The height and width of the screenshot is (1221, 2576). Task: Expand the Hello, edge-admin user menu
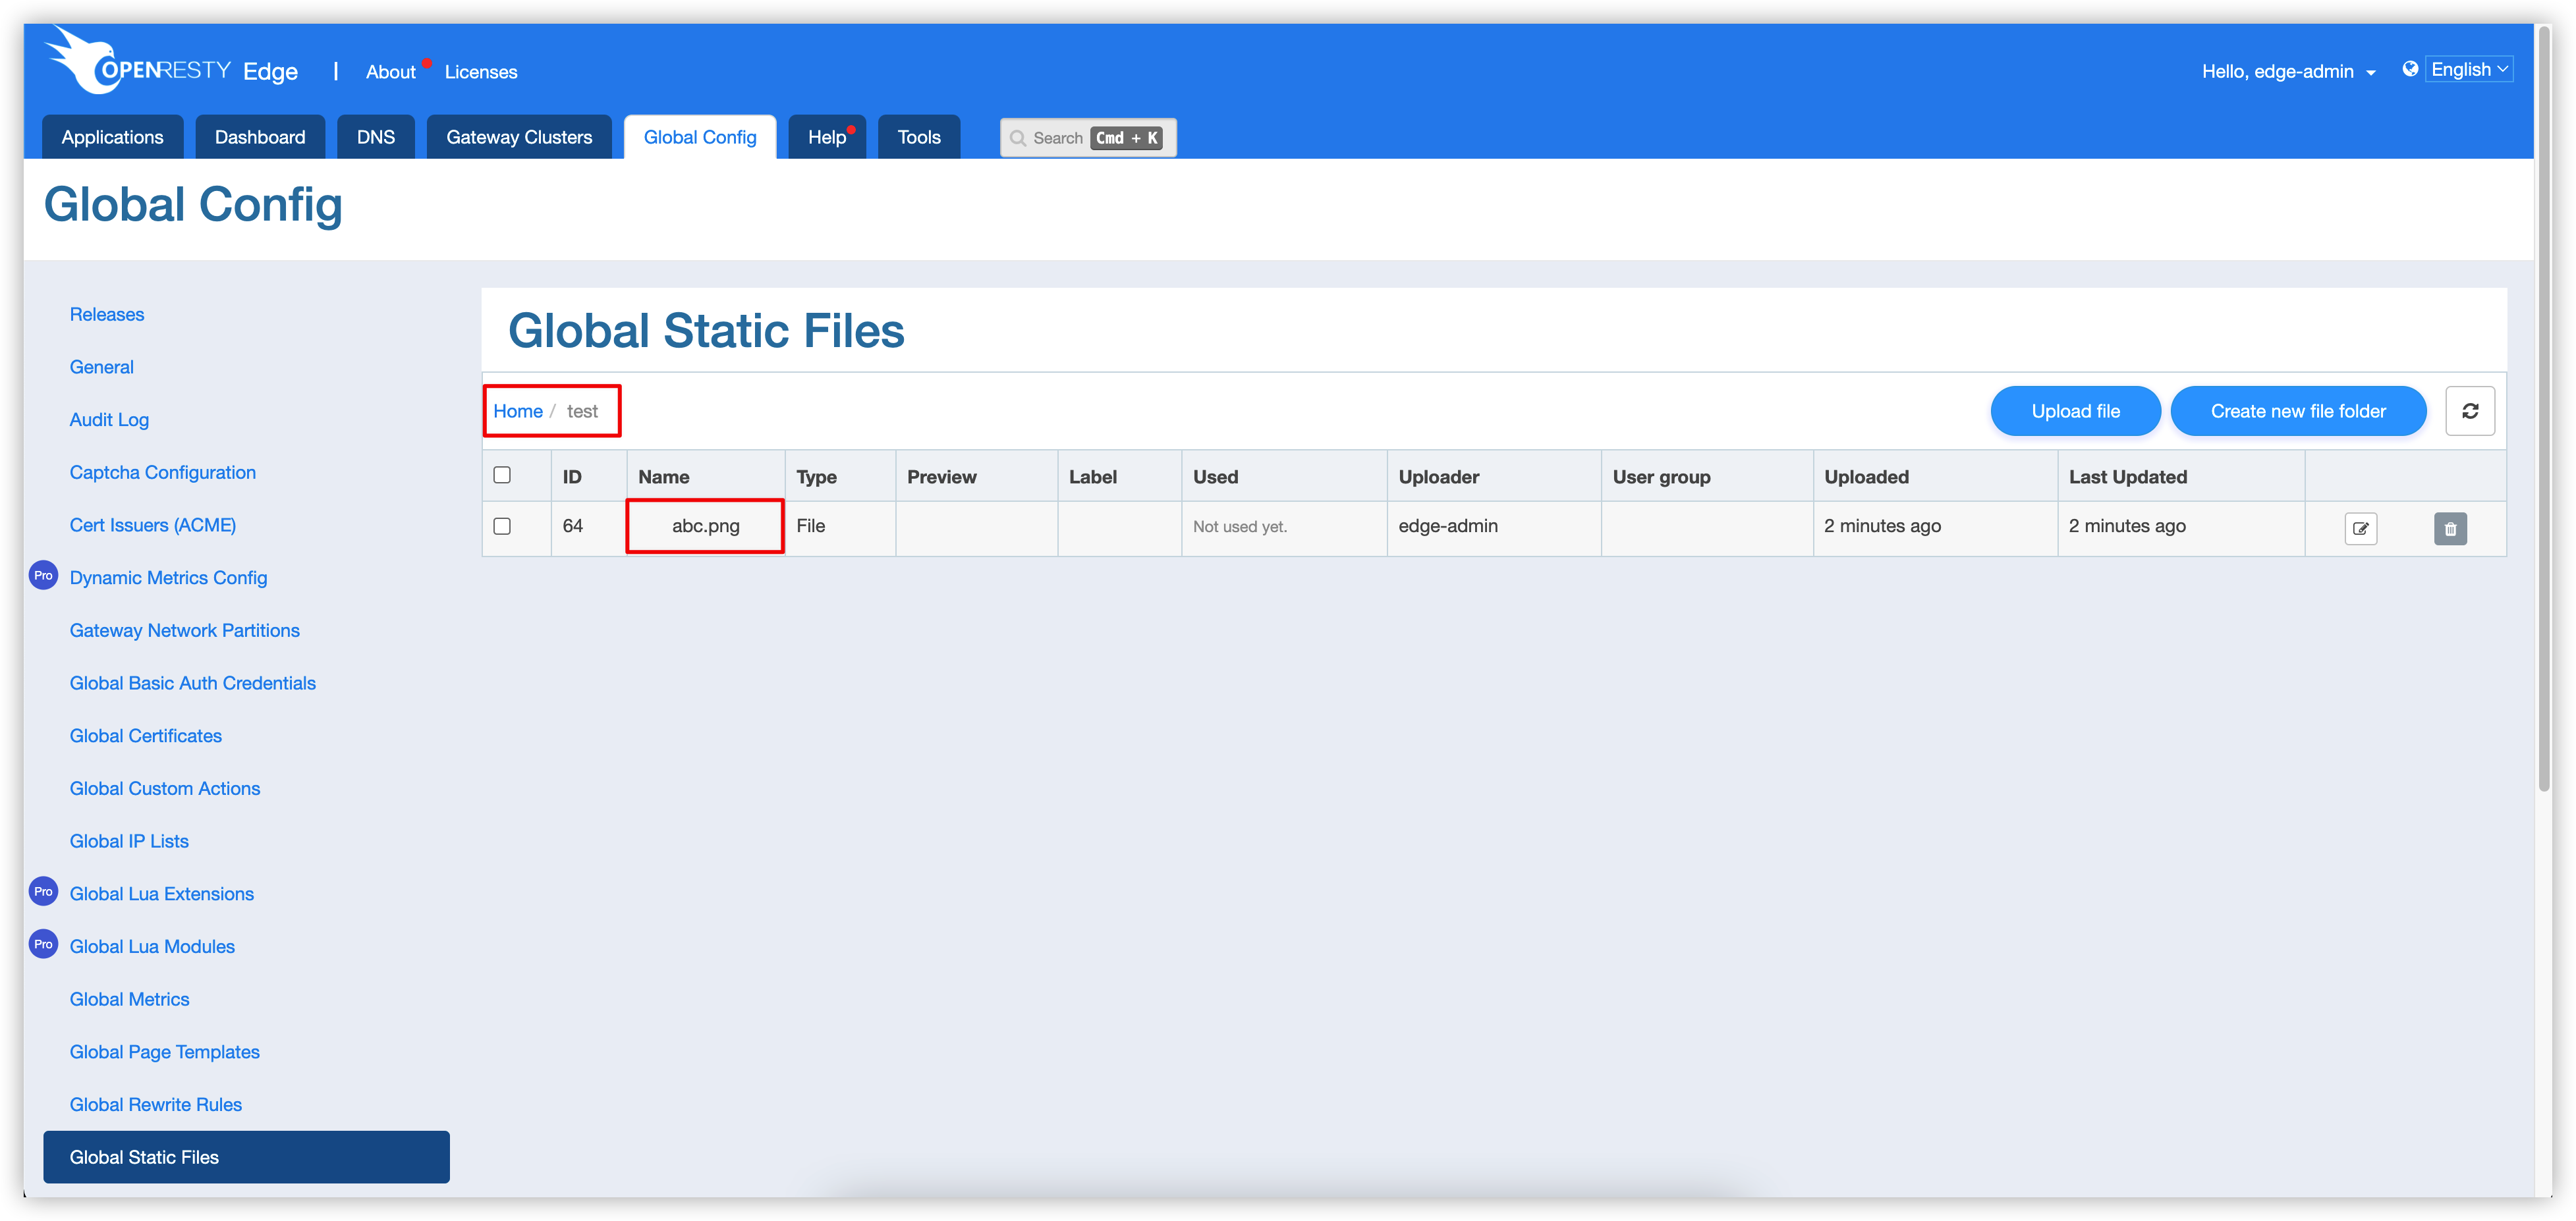pos(2288,71)
